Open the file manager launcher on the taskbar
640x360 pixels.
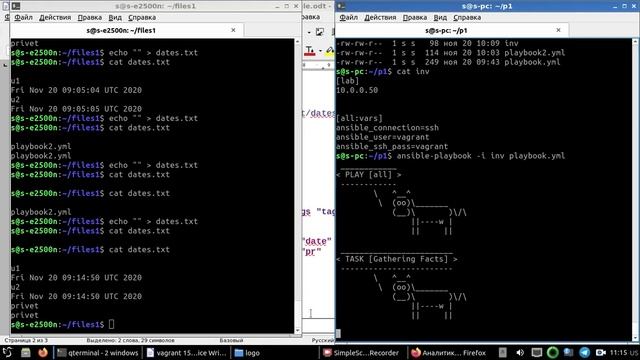(x=26, y=352)
